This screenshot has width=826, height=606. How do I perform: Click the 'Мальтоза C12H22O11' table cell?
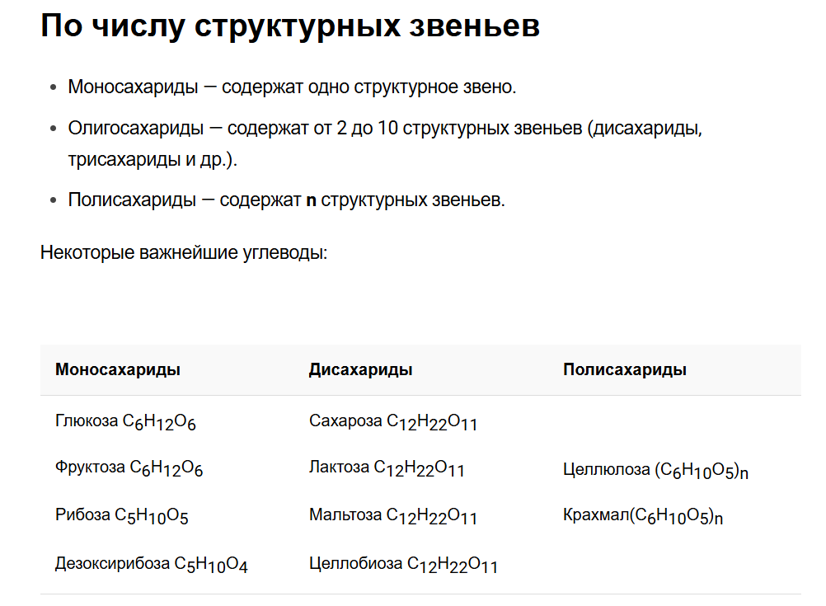click(393, 515)
